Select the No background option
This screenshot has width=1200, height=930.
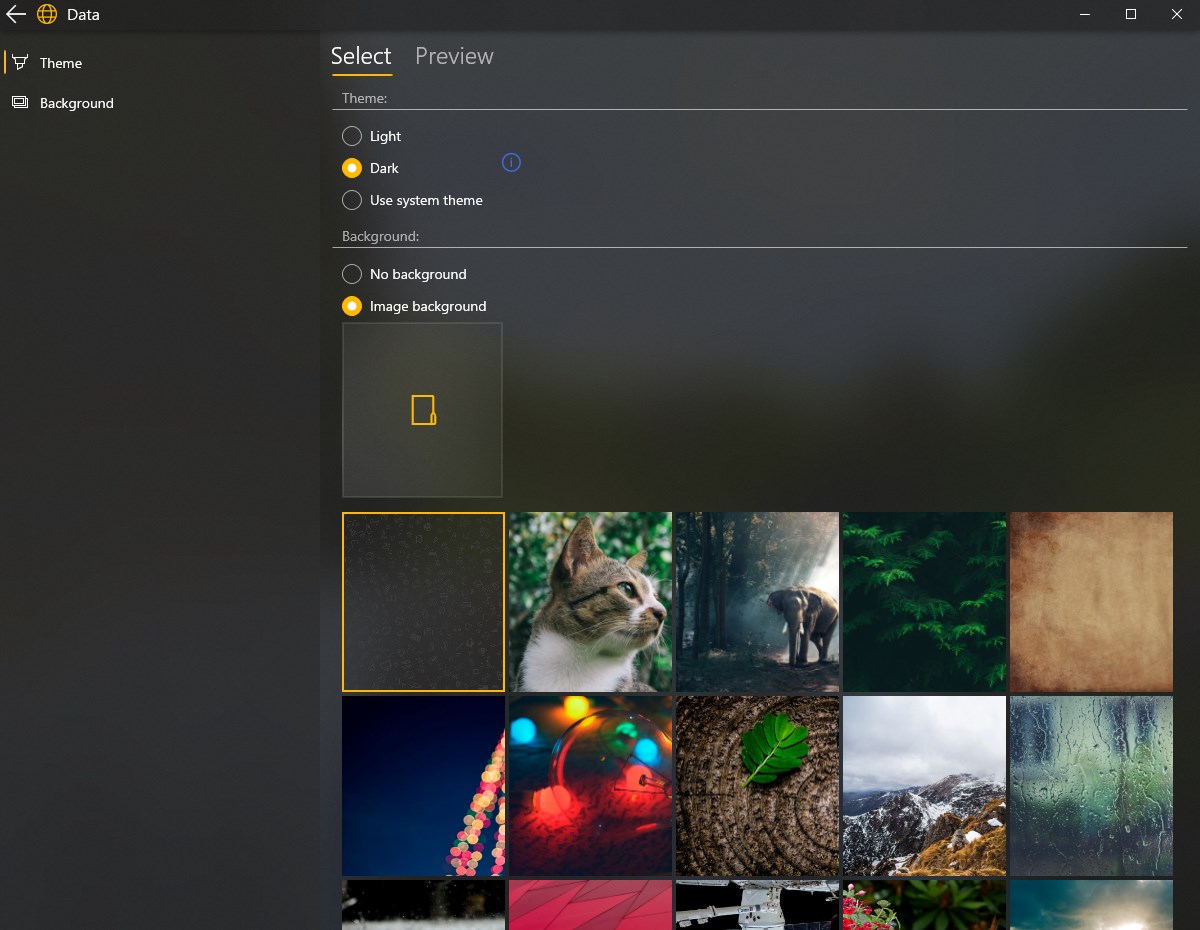click(405, 274)
